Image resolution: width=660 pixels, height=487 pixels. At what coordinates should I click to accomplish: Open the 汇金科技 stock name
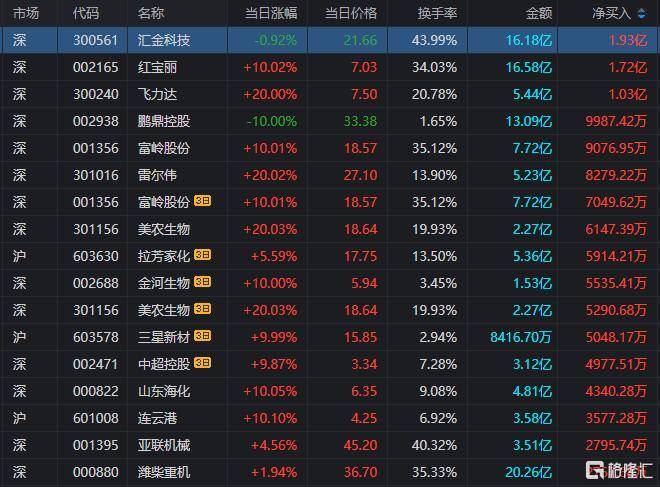tap(164, 40)
